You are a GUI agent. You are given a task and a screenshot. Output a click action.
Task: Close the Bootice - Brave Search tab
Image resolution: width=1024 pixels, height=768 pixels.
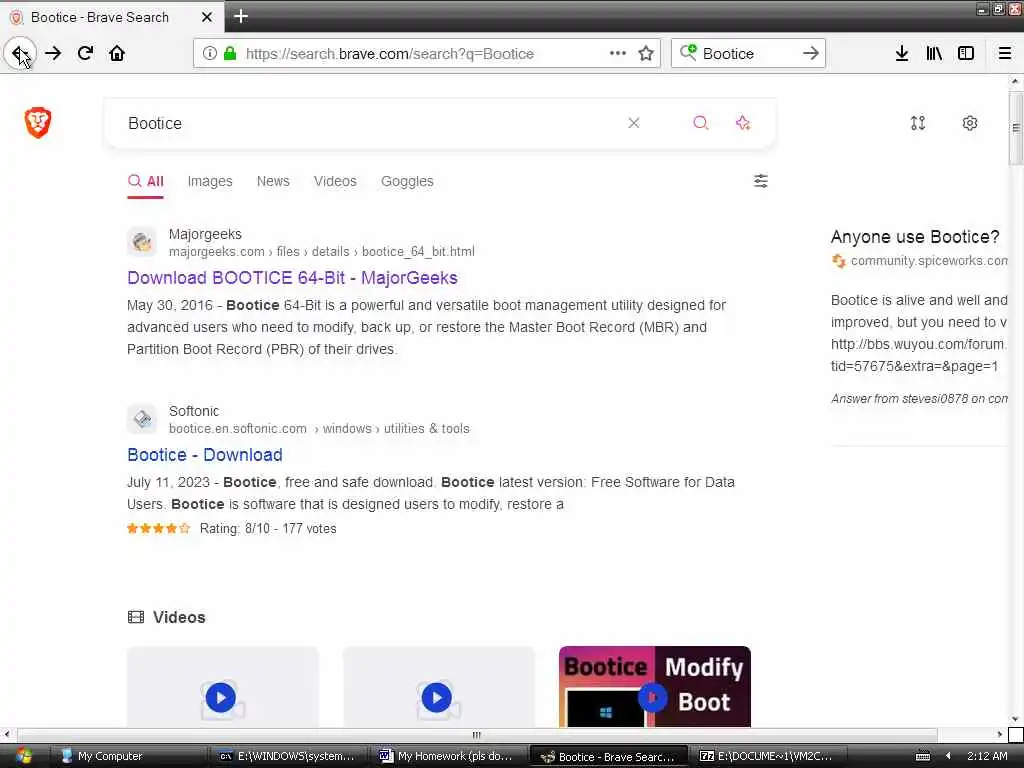tap(207, 17)
